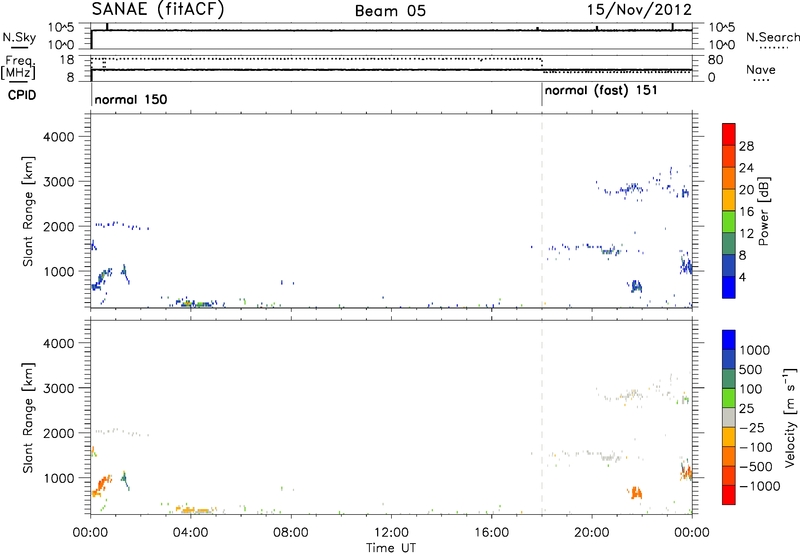
Task: Pick the orange 20–24 dB Power segment
Action: pyautogui.click(x=729, y=178)
